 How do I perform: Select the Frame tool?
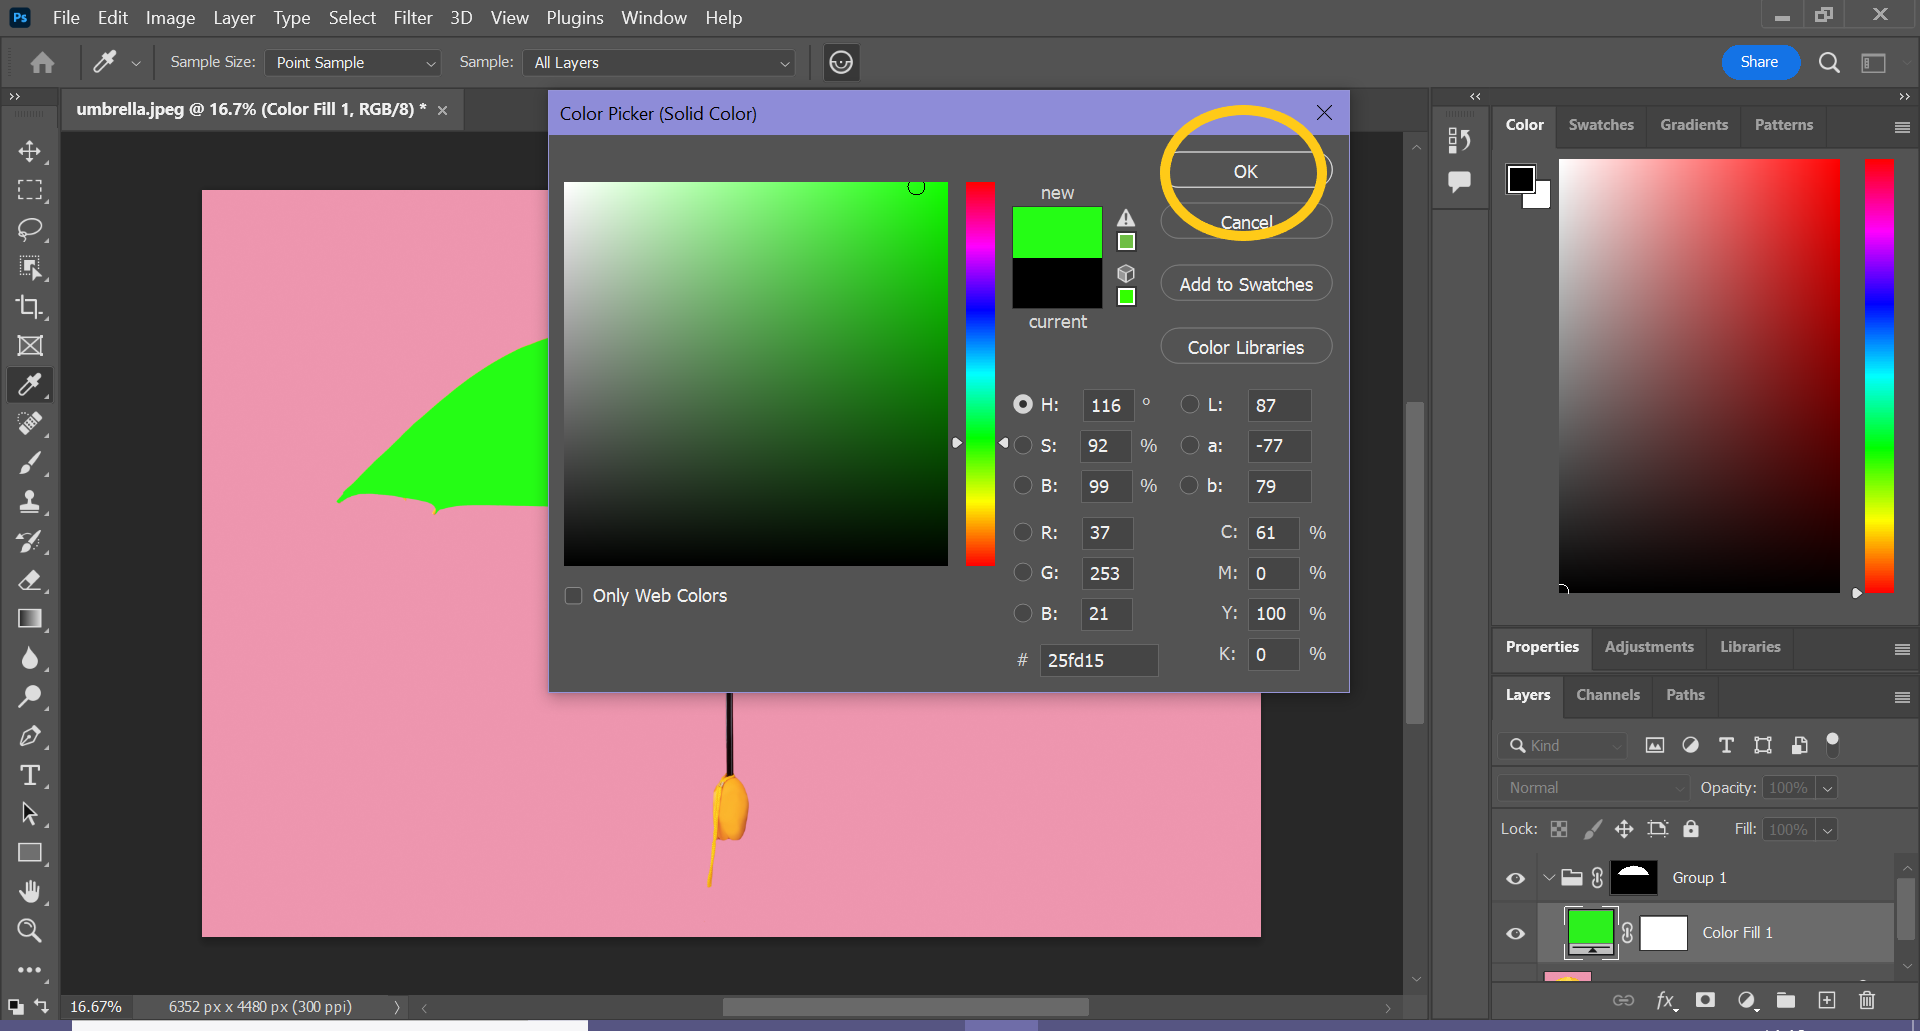tap(30, 346)
